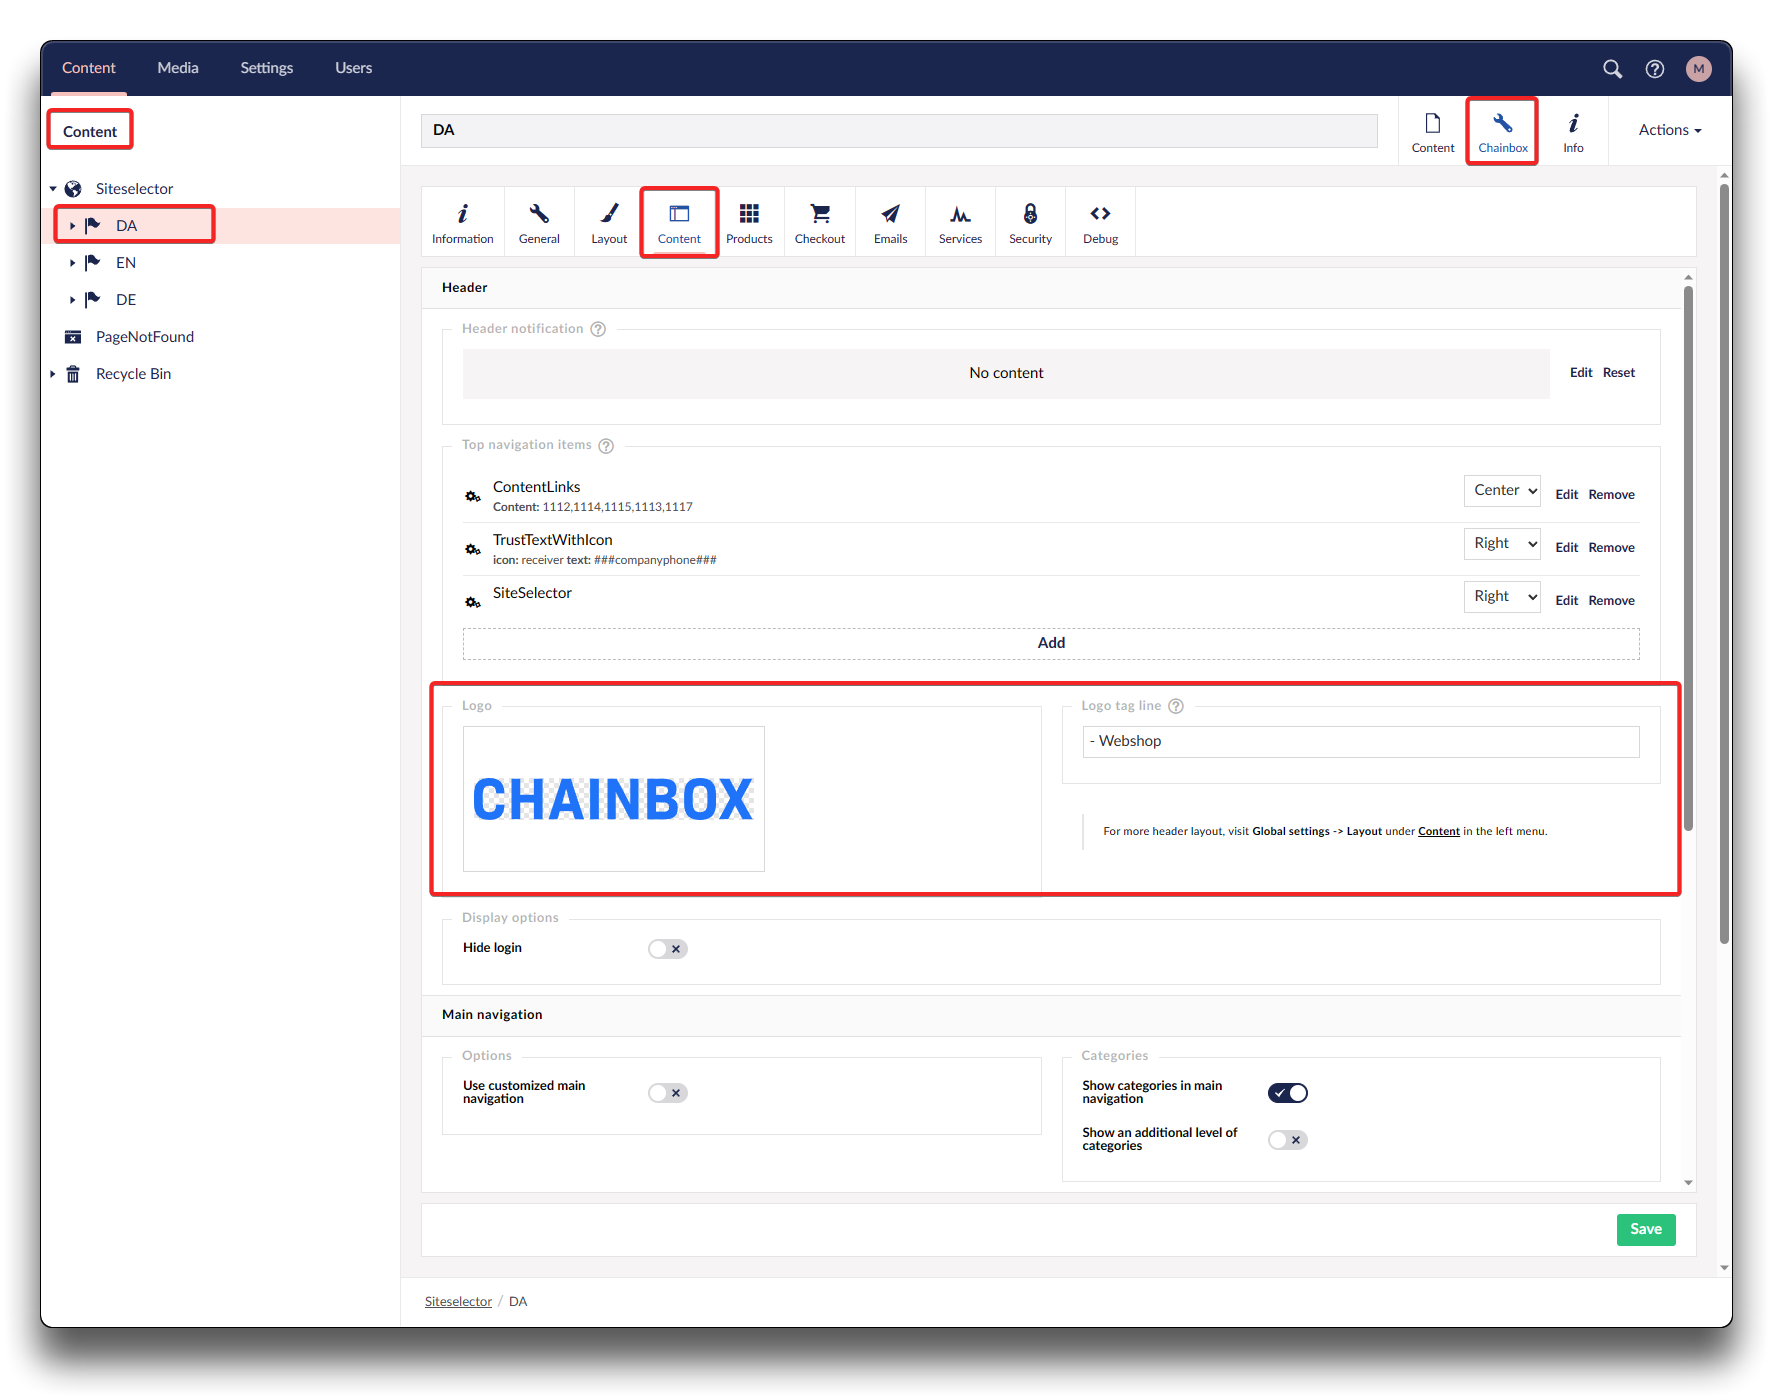Viewport: 1773px width, 1400px height.
Task: Click the help question mark icon
Action: click(1655, 69)
